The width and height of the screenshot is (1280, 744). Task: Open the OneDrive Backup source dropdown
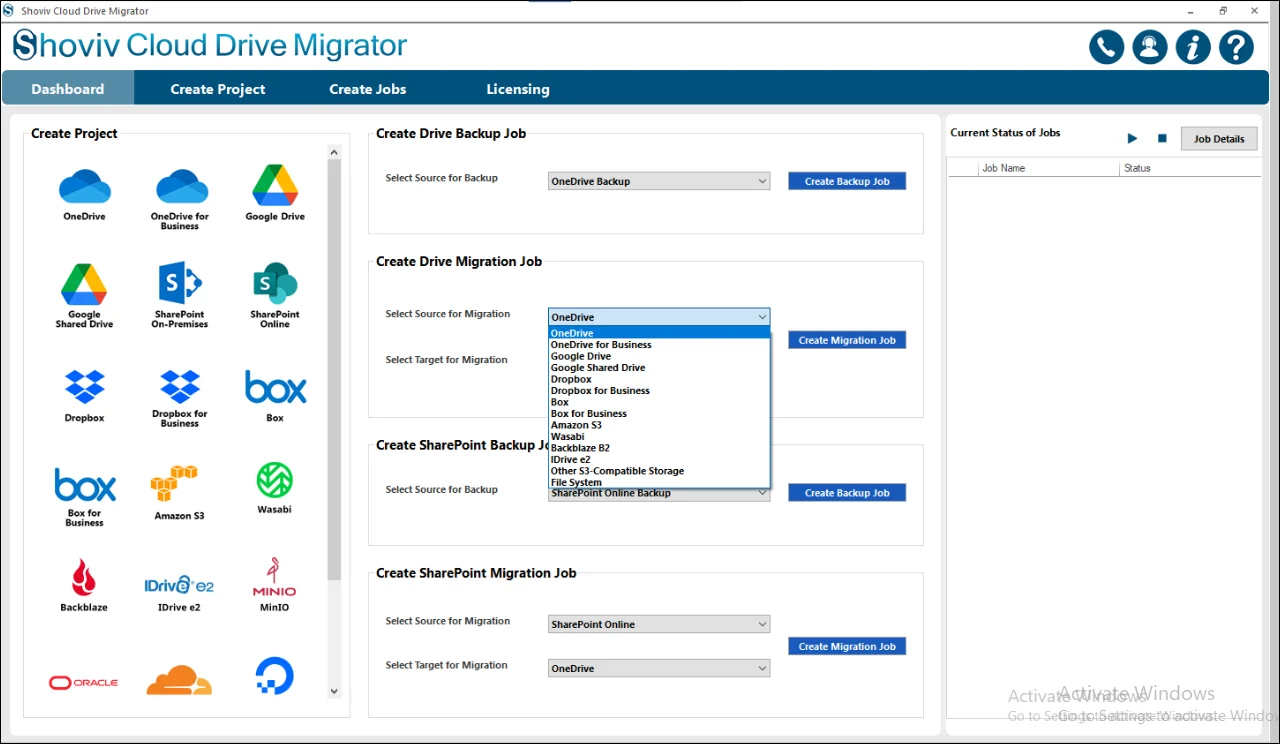tap(659, 181)
